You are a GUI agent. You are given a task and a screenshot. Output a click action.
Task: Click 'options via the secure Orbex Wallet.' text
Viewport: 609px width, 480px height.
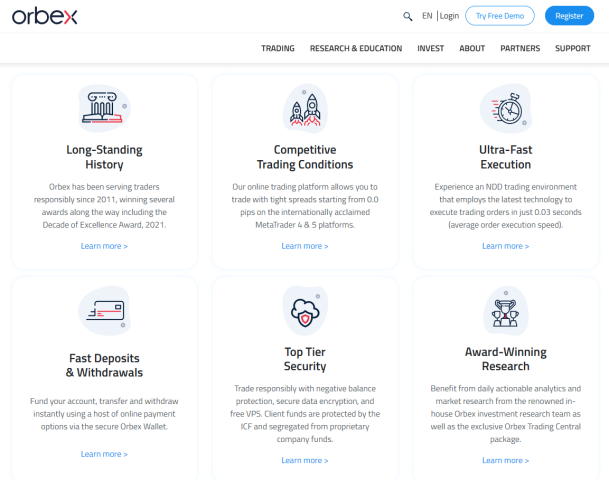(x=104, y=426)
